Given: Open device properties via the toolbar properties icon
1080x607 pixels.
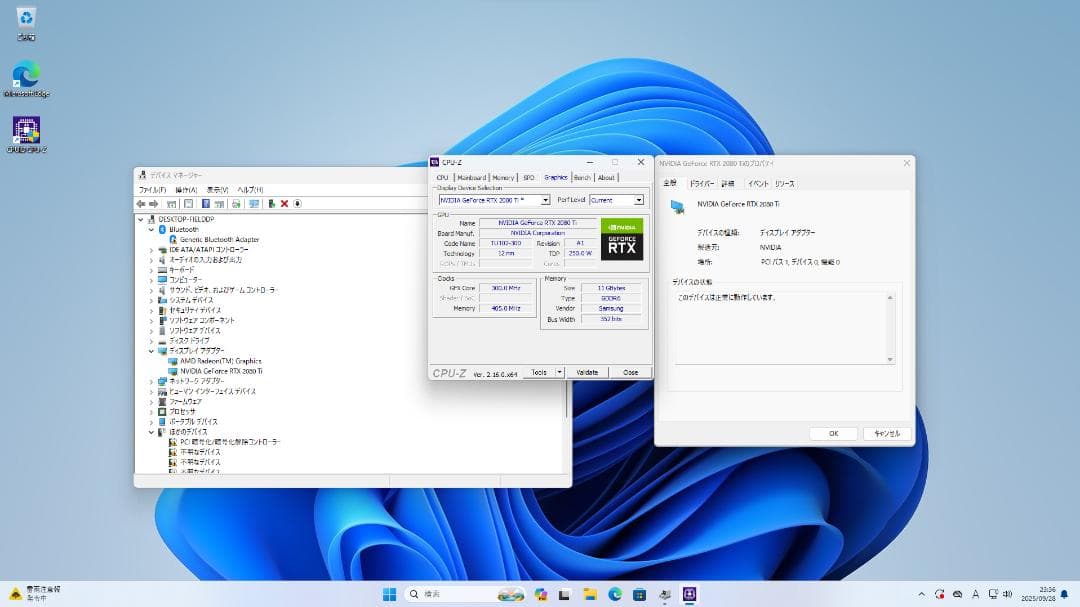Looking at the screenshot, I should pyautogui.click(x=189, y=204).
